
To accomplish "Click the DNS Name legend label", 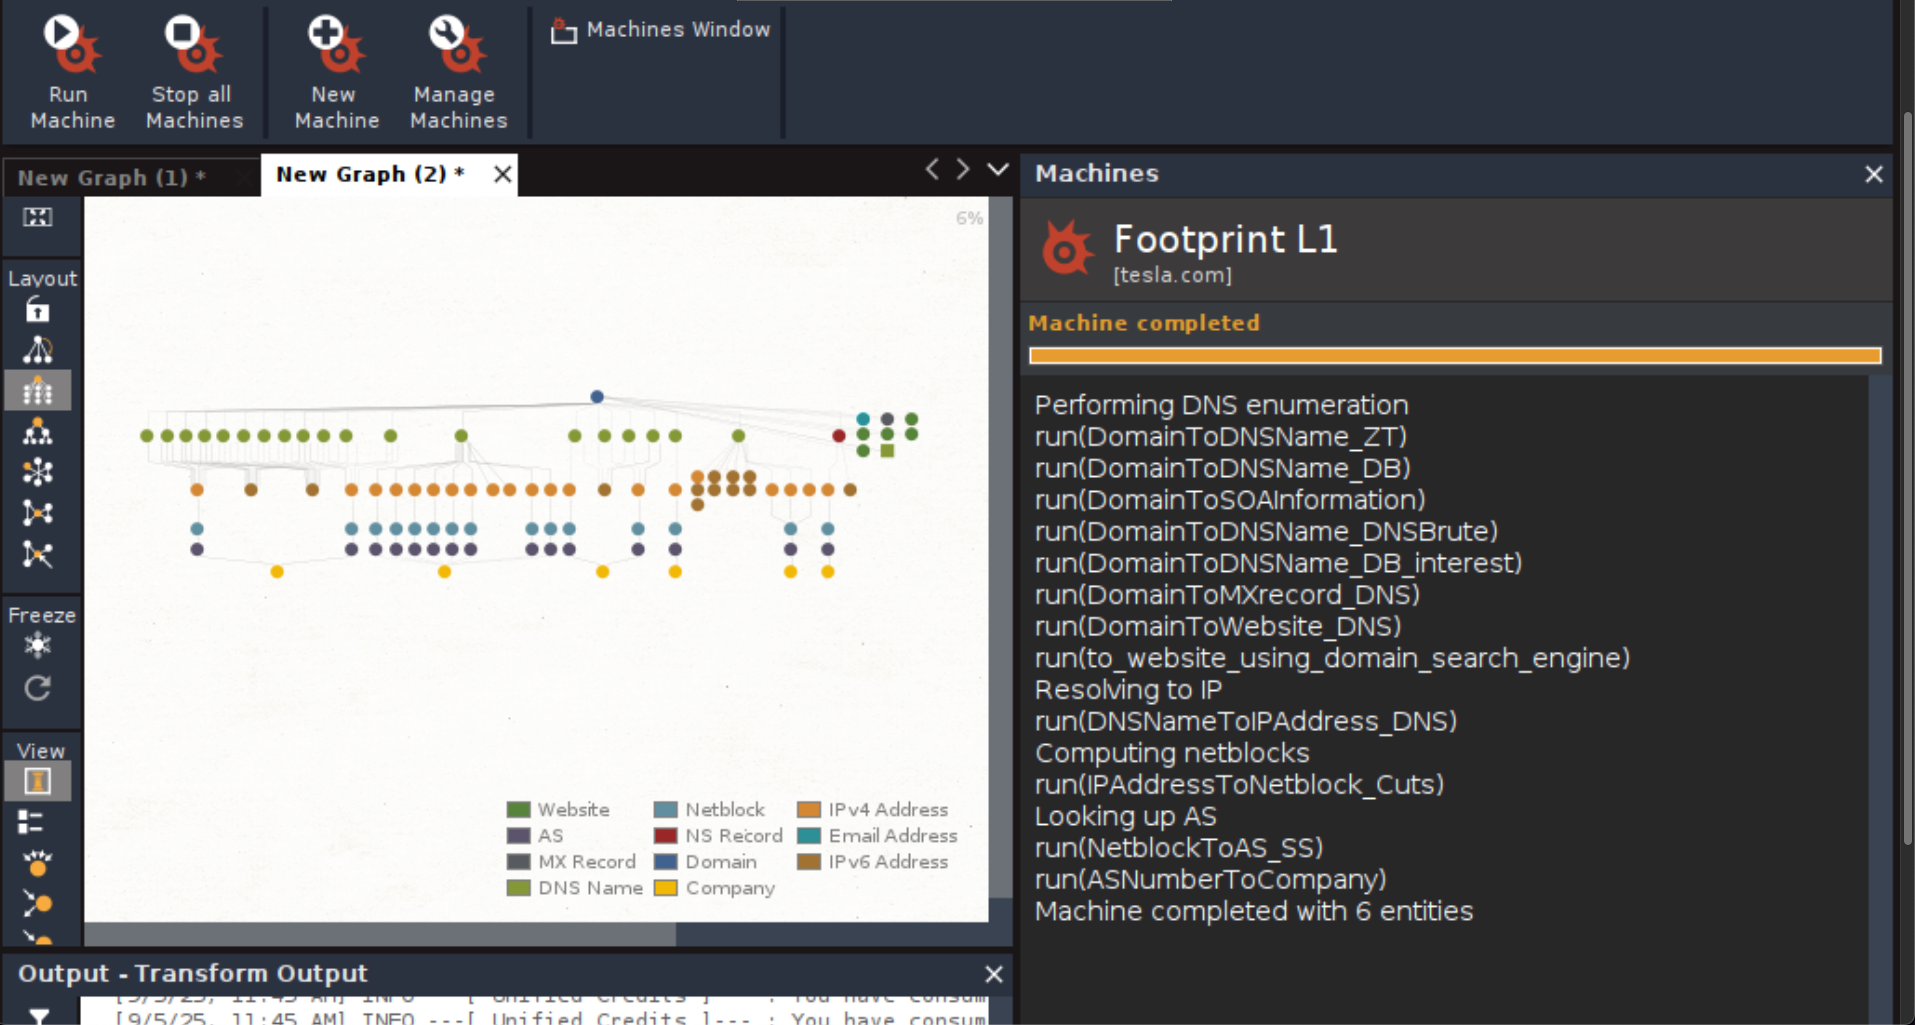I will [590, 888].
